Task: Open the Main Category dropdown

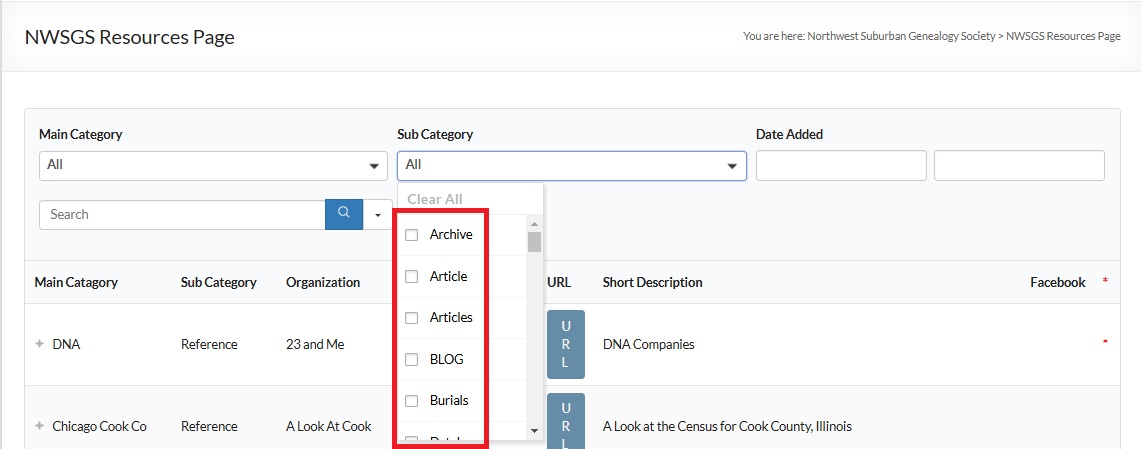Action: coord(213,165)
